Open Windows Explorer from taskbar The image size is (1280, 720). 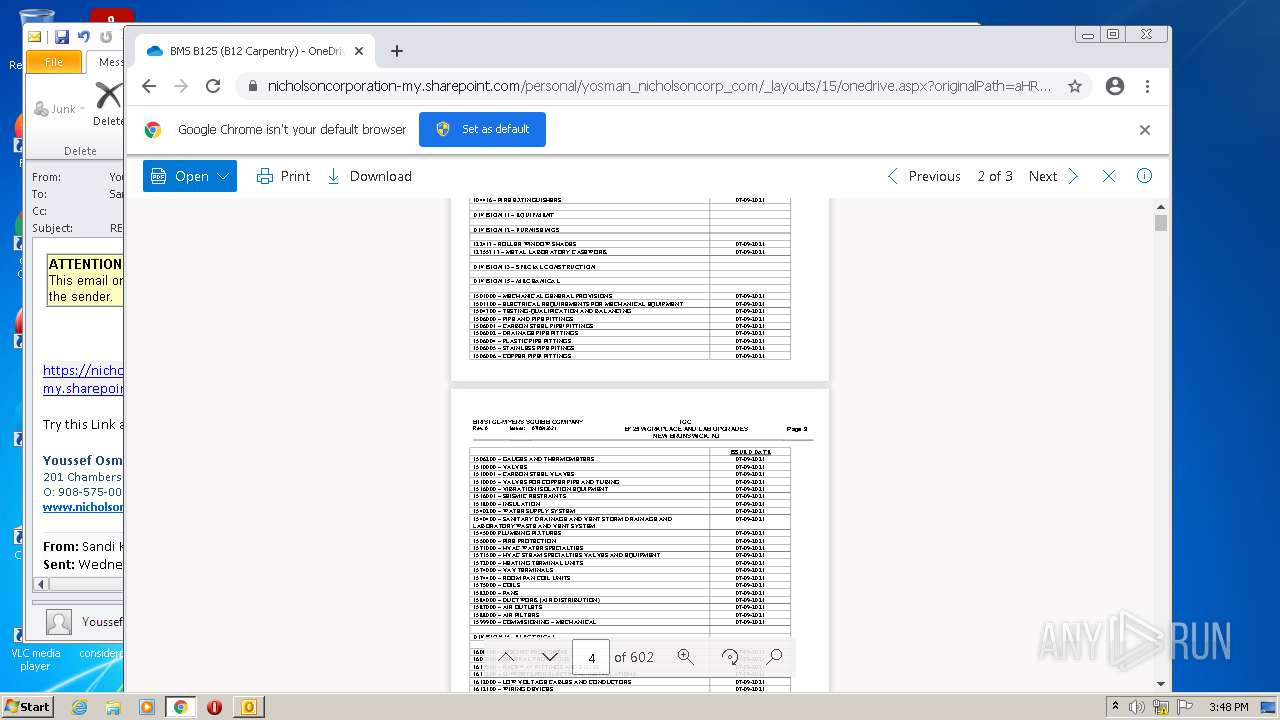113,707
